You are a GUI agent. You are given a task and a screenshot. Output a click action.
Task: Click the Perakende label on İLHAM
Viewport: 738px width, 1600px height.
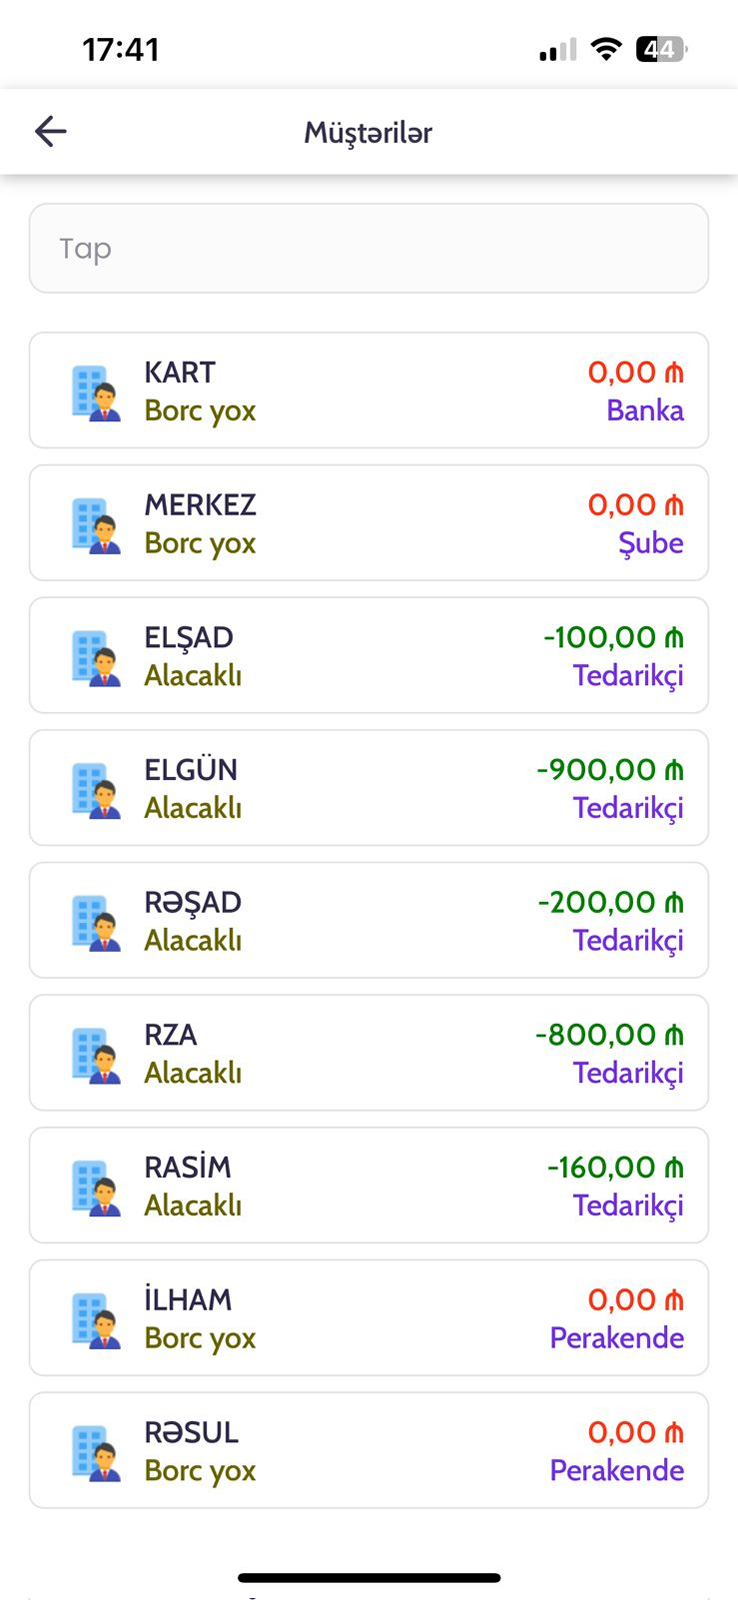coord(617,1338)
